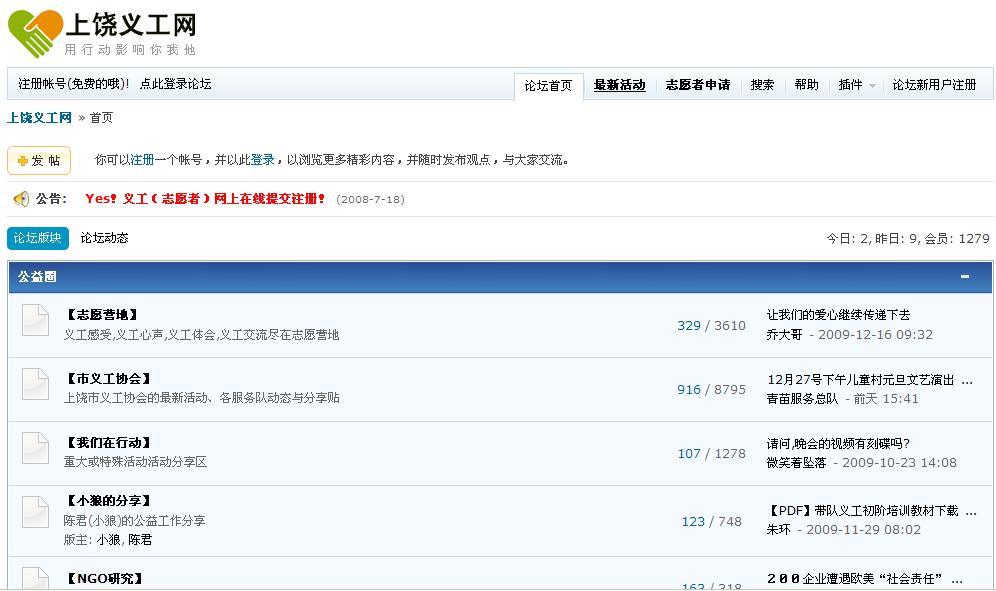
Task: Click the 107 / 1278 post count
Action: (x=711, y=454)
